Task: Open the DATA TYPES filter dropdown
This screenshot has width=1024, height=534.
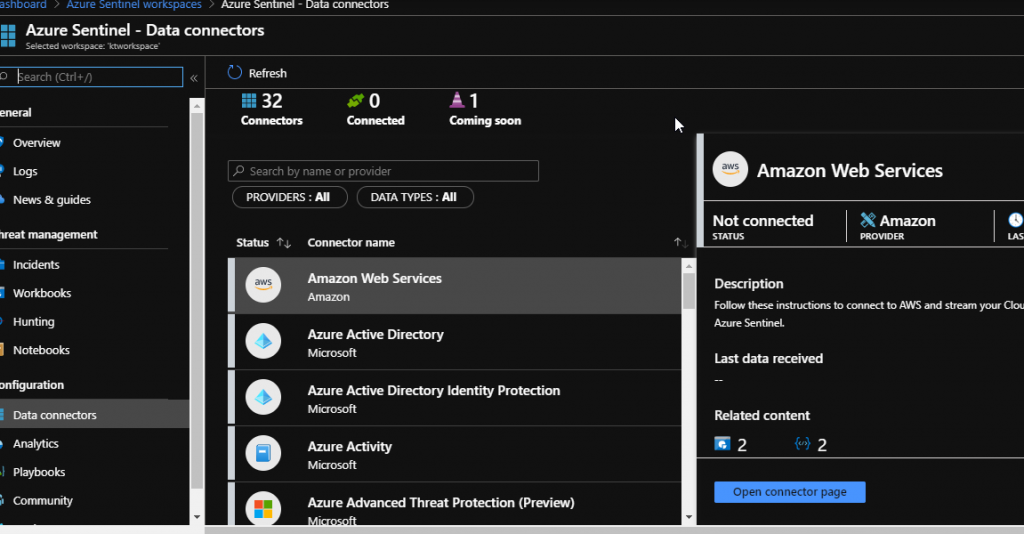Action: click(414, 197)
